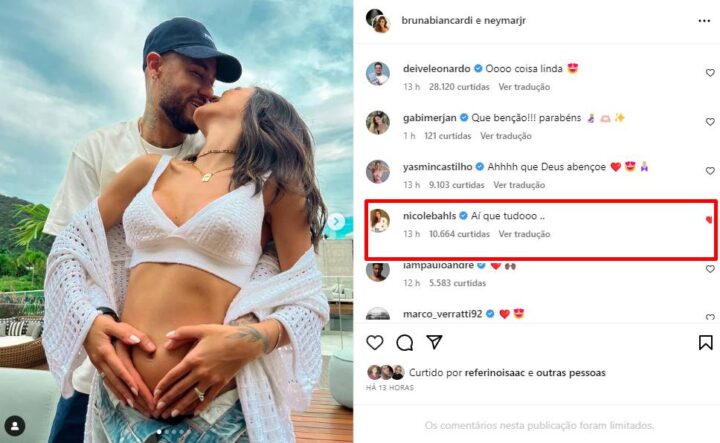The width and height of the screenshot is (720, 443).
Task: Open the comment bubble icon
Action: (x=404, y=343)
